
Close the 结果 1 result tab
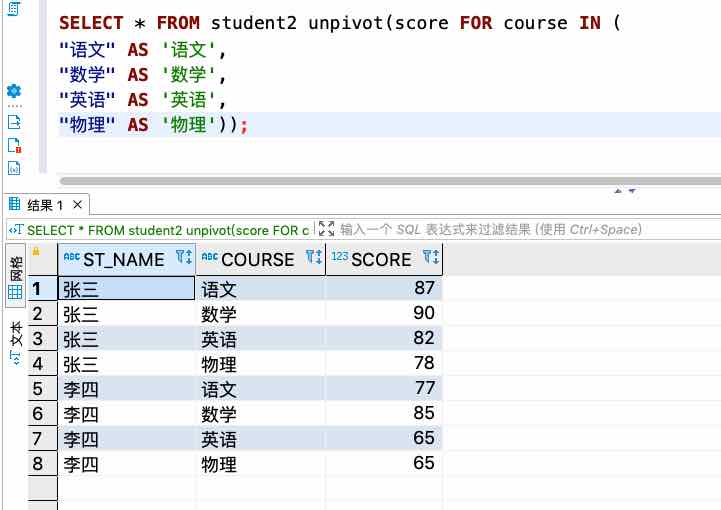coord(78,204)
